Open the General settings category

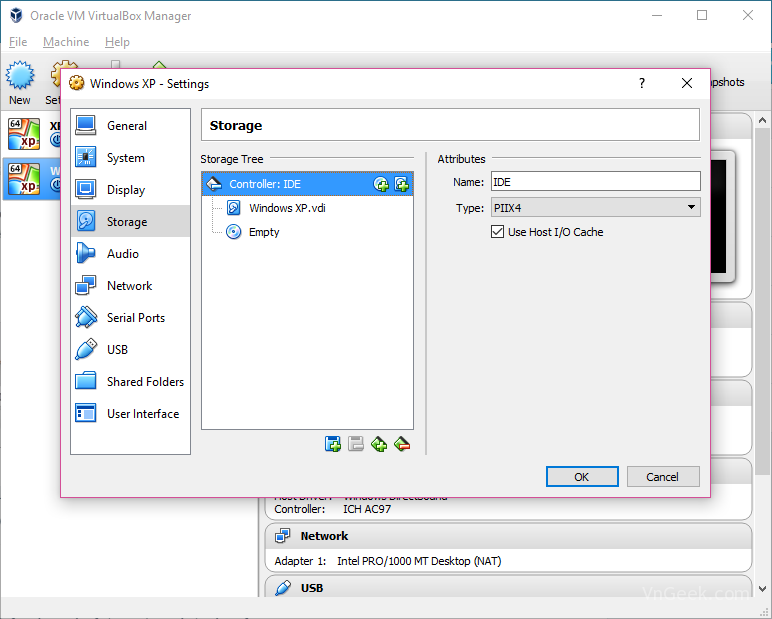coord(130,126)
